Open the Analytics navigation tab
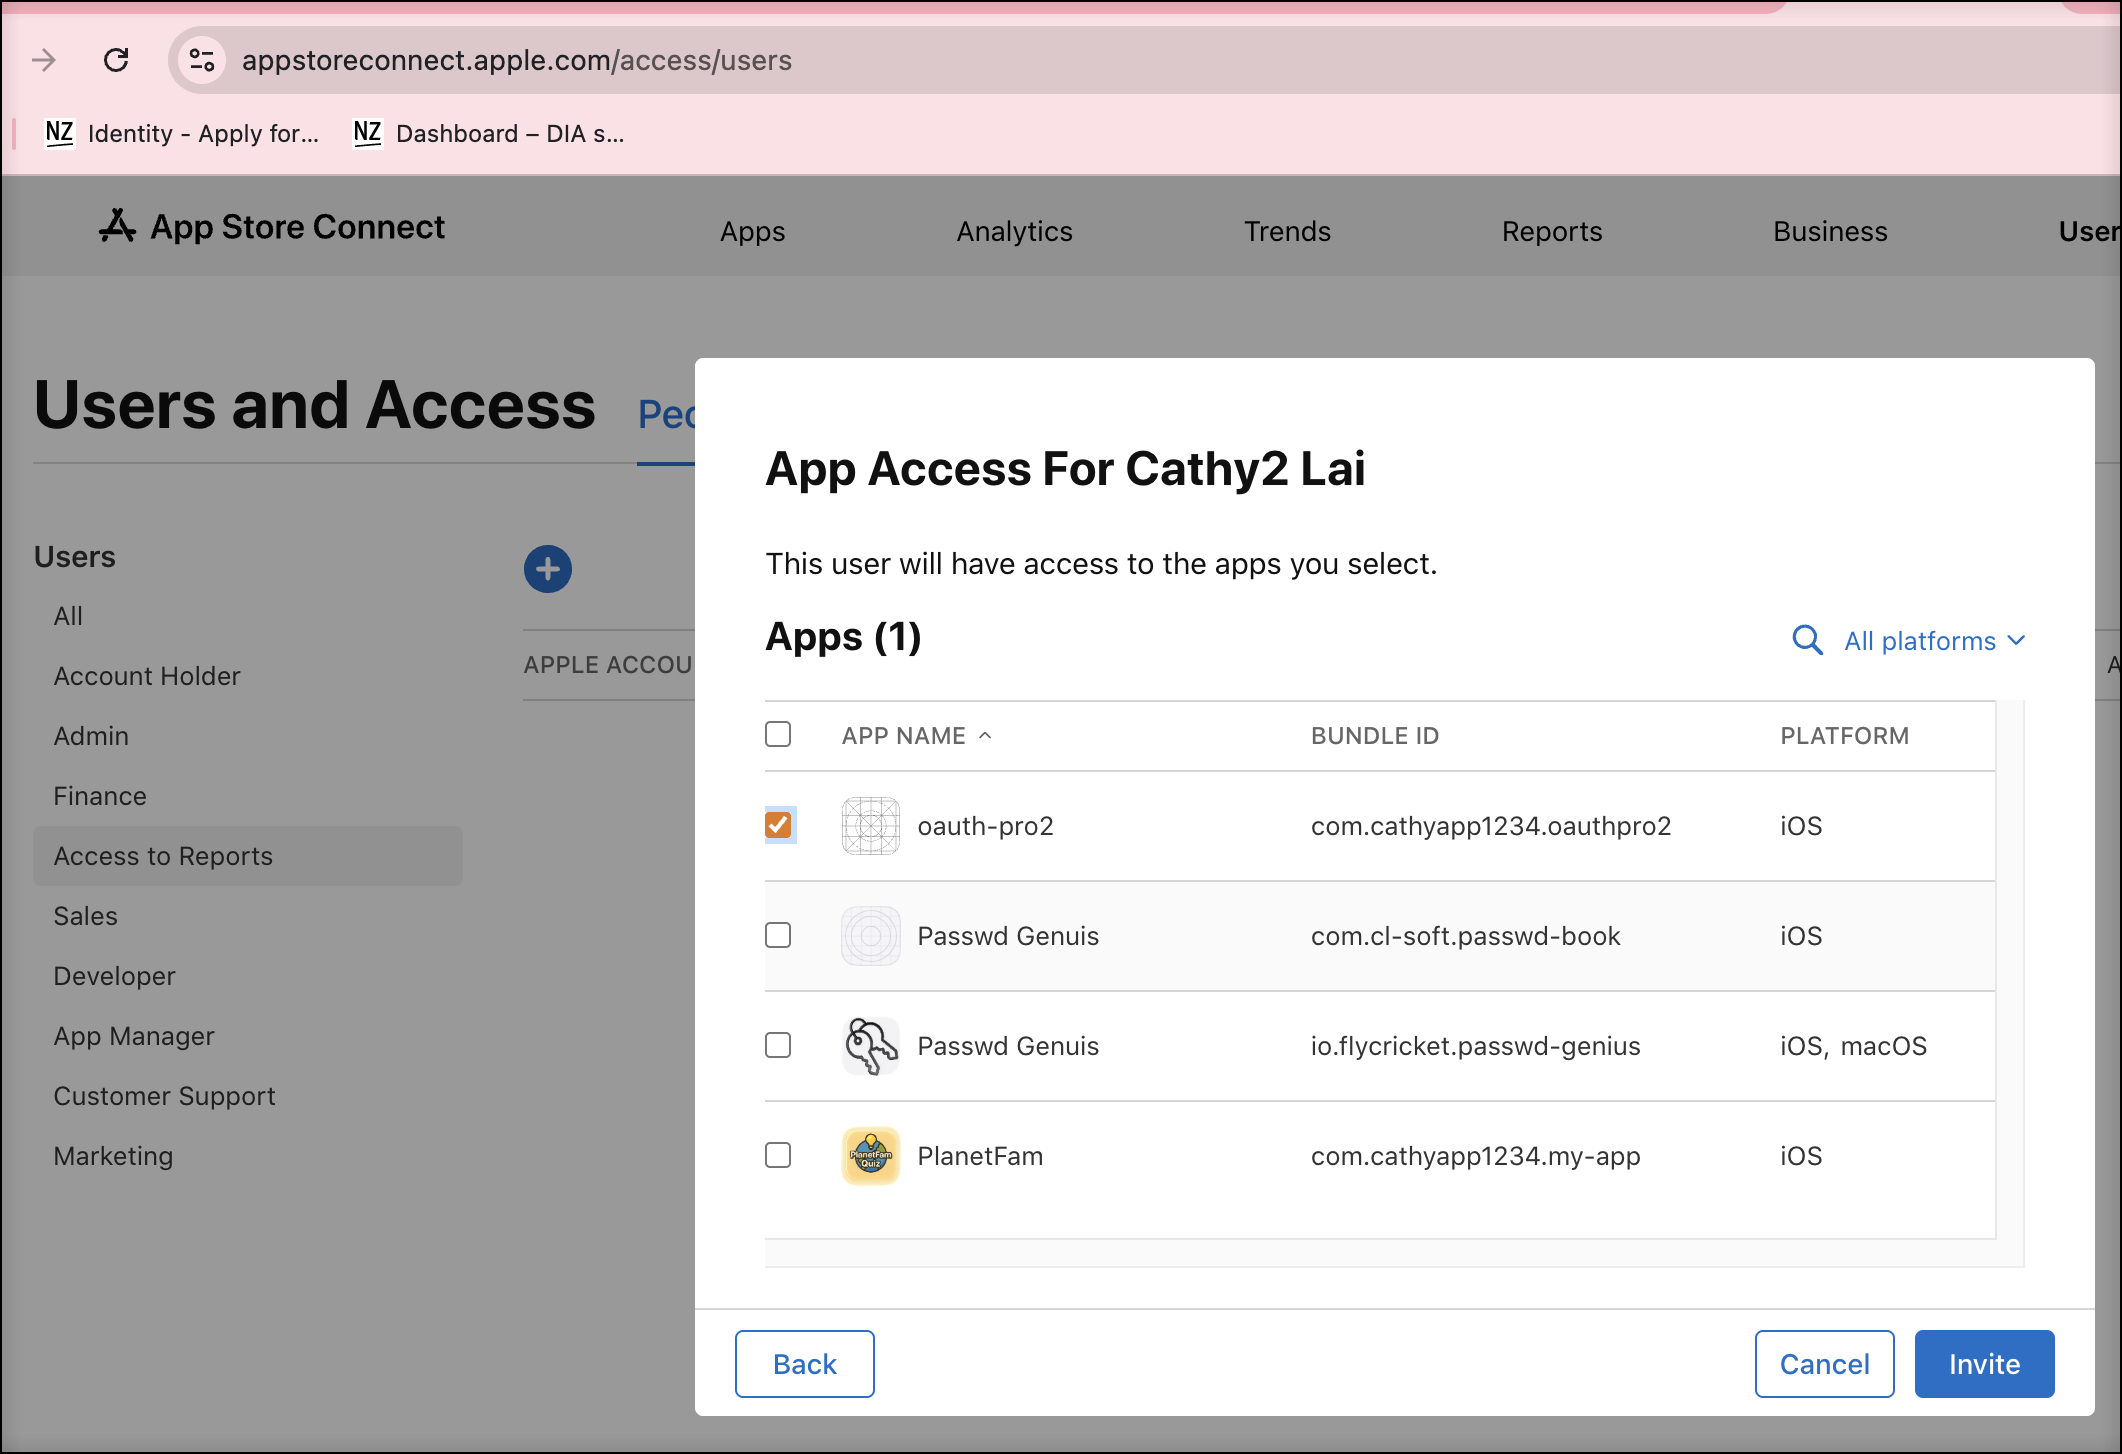The width and height of the screenshot is (2122, 1454). tap(1014, 231)
